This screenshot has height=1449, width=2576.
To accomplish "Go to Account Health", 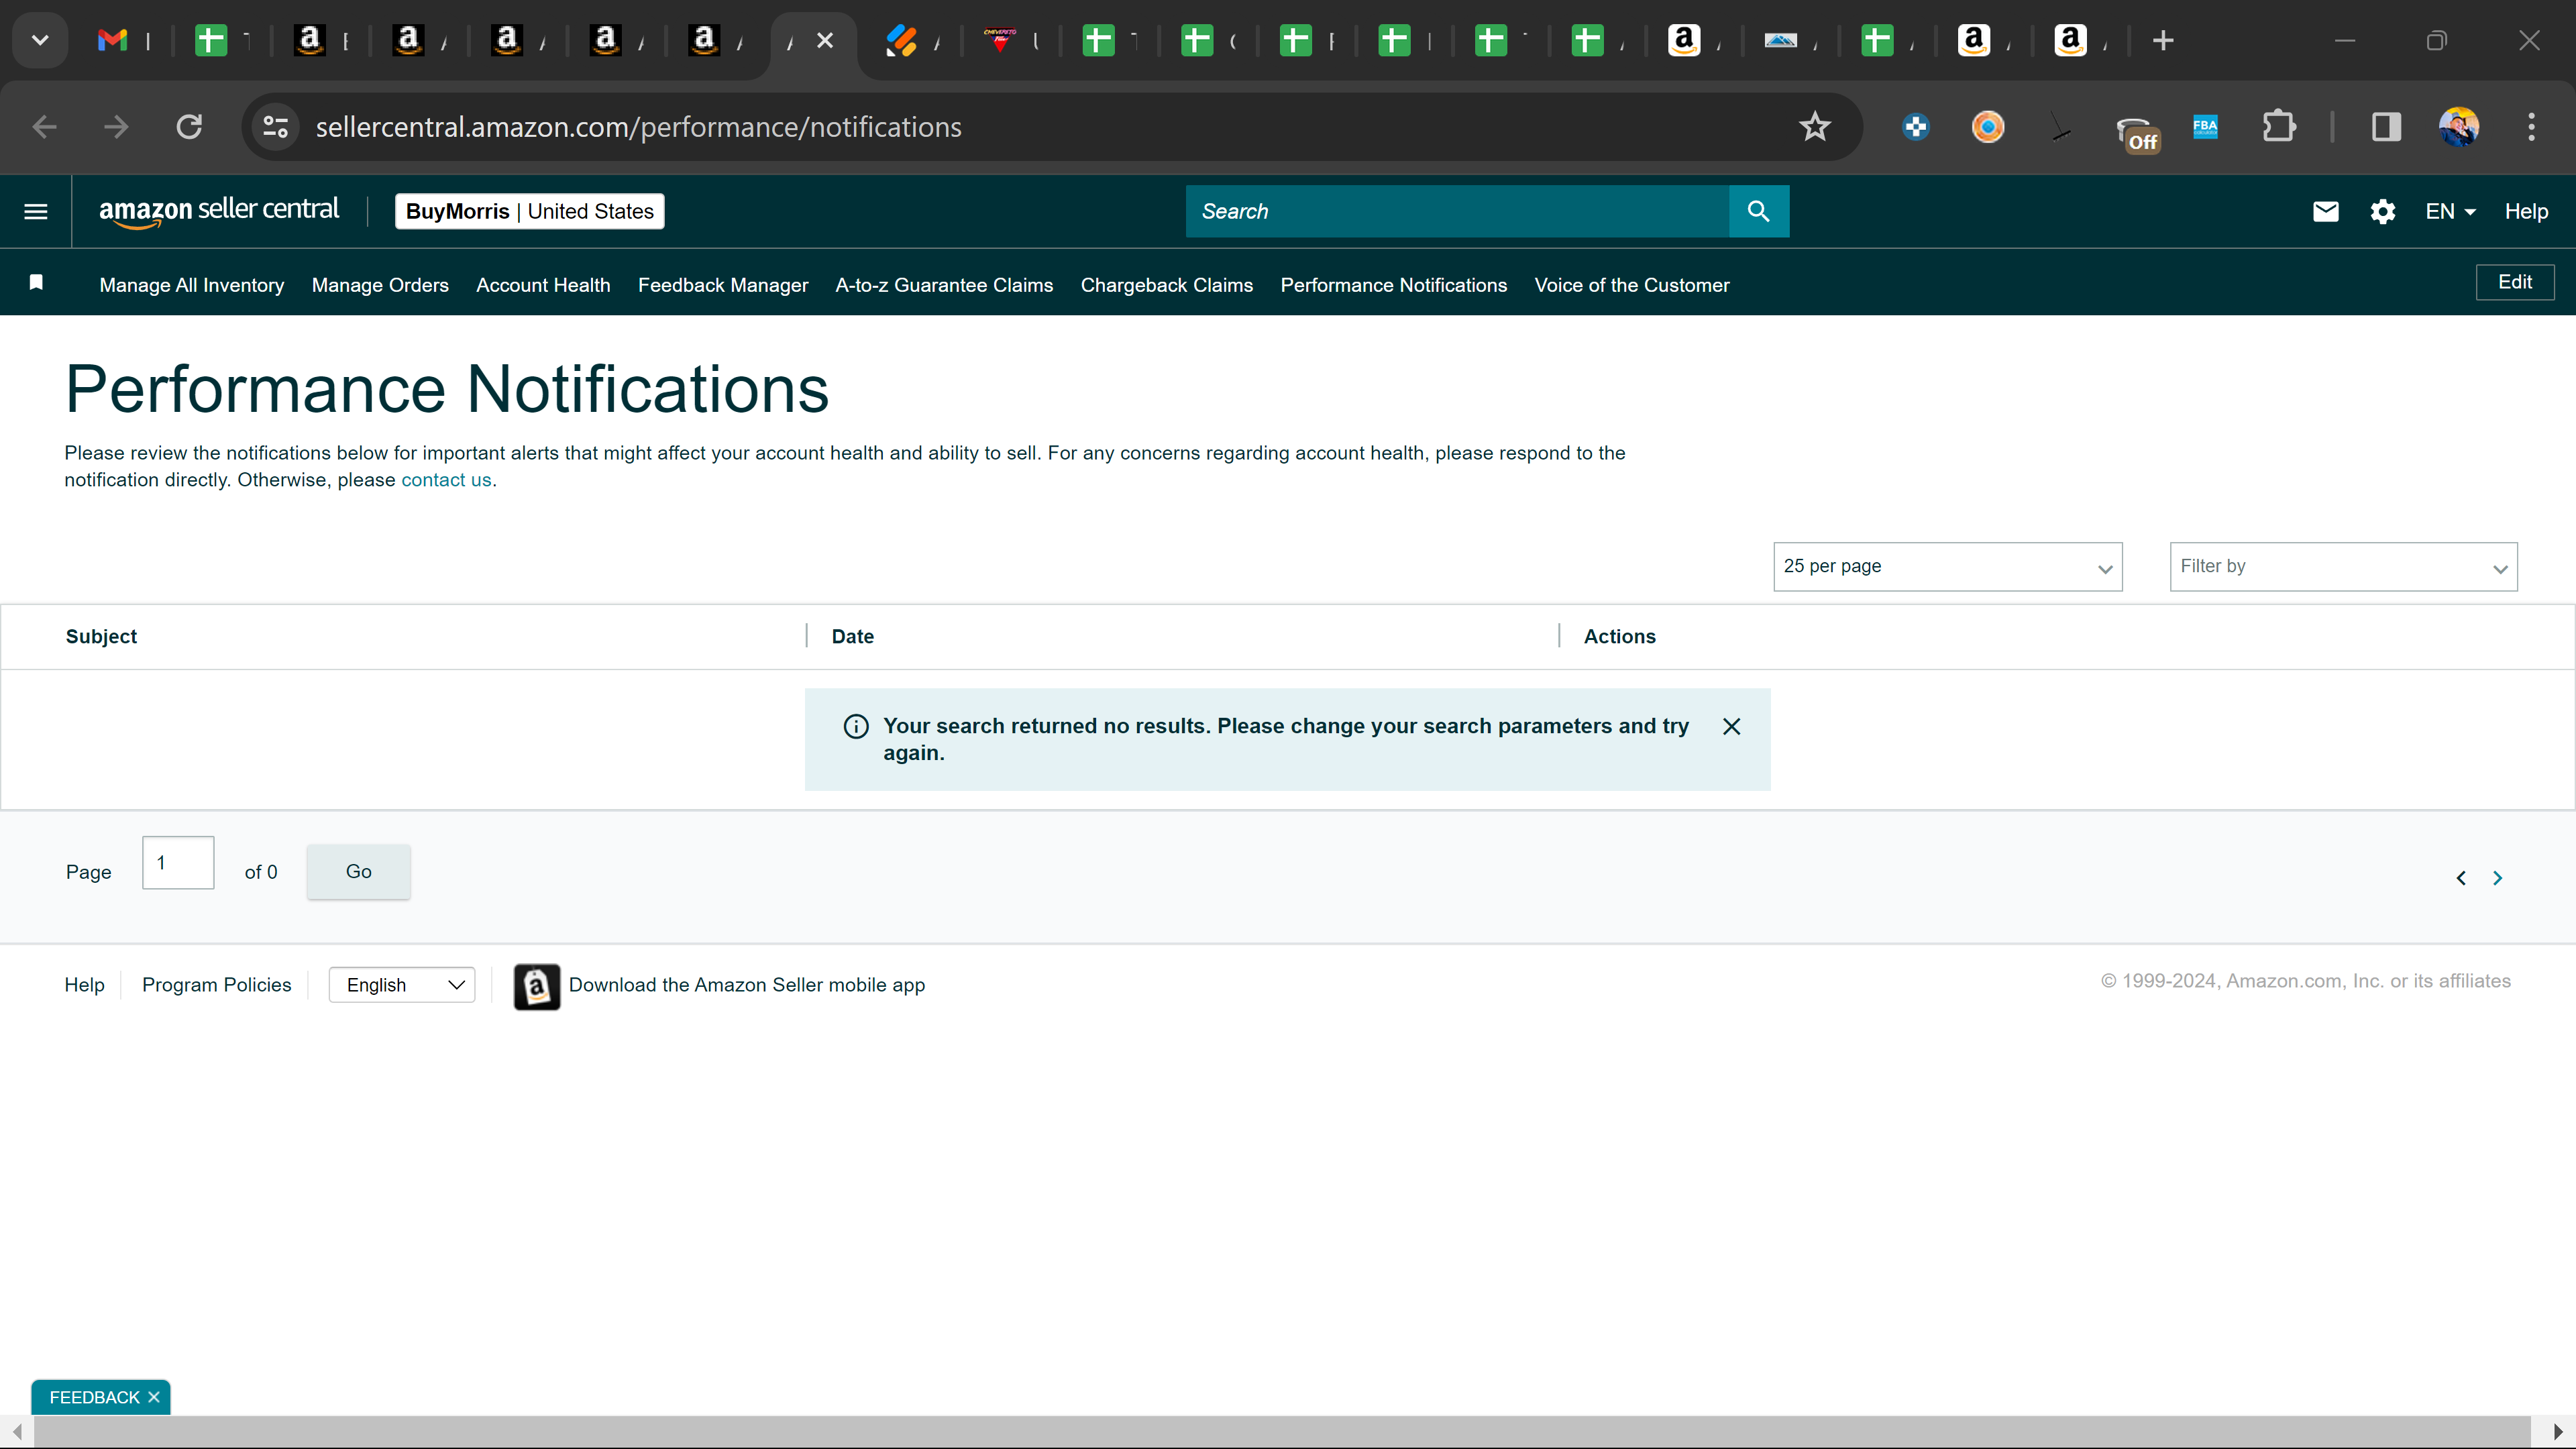I will [543, 285].
